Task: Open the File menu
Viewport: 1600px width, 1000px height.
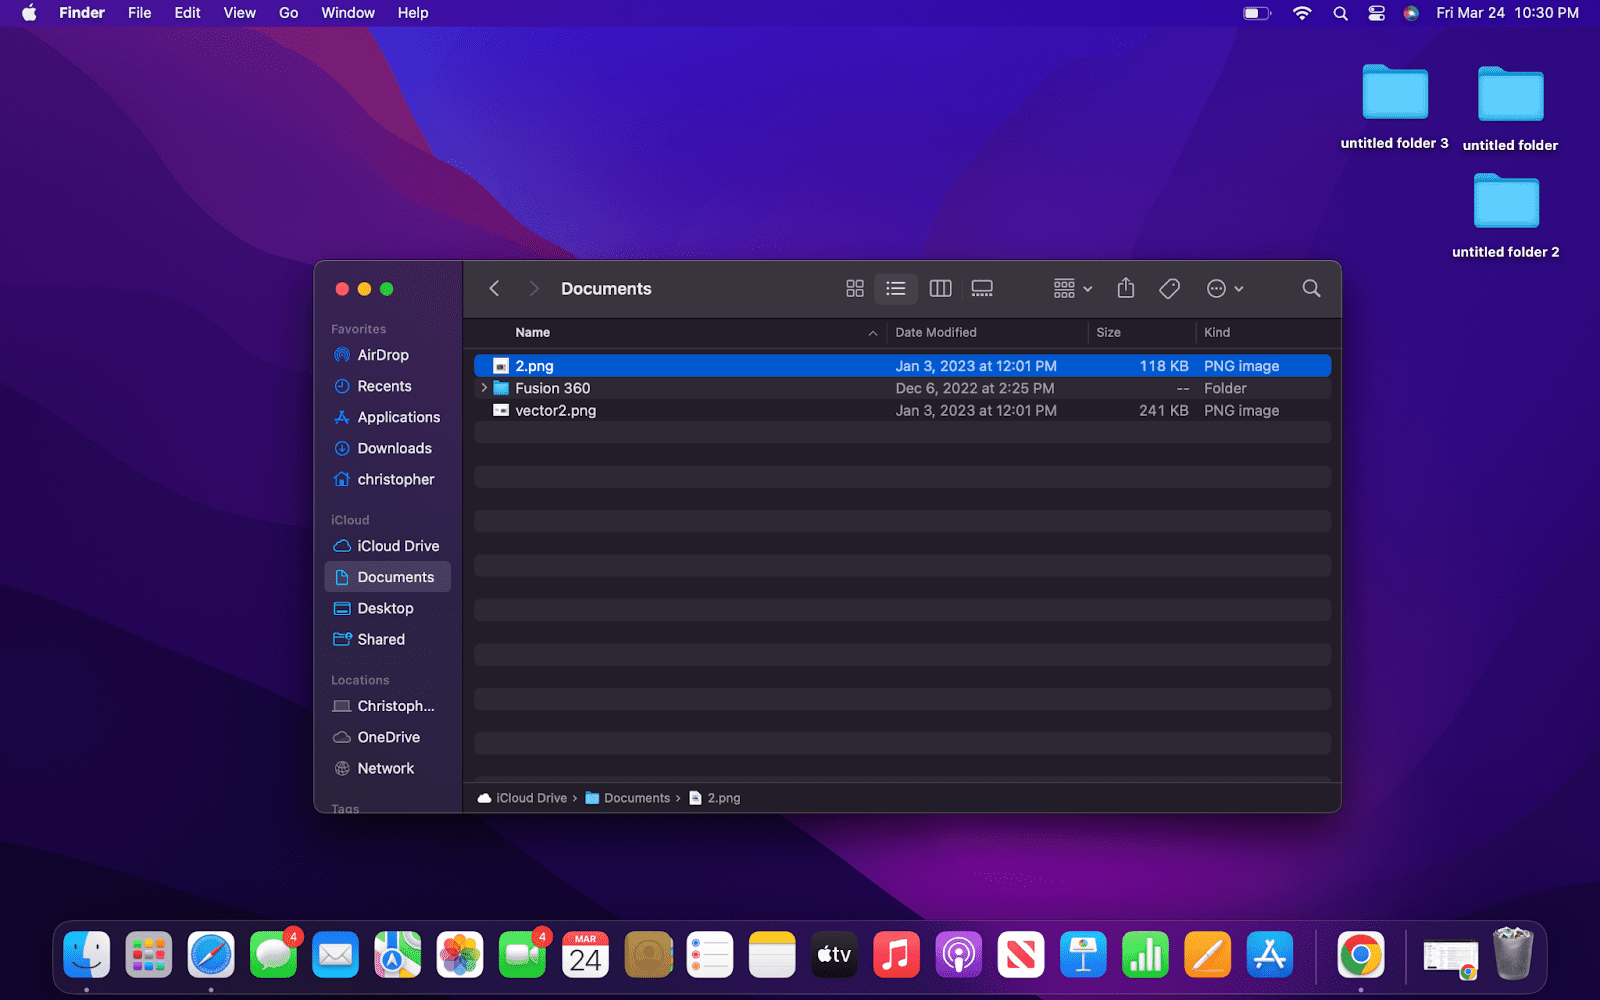Action: pyautogui.click(x=140, y=13)
